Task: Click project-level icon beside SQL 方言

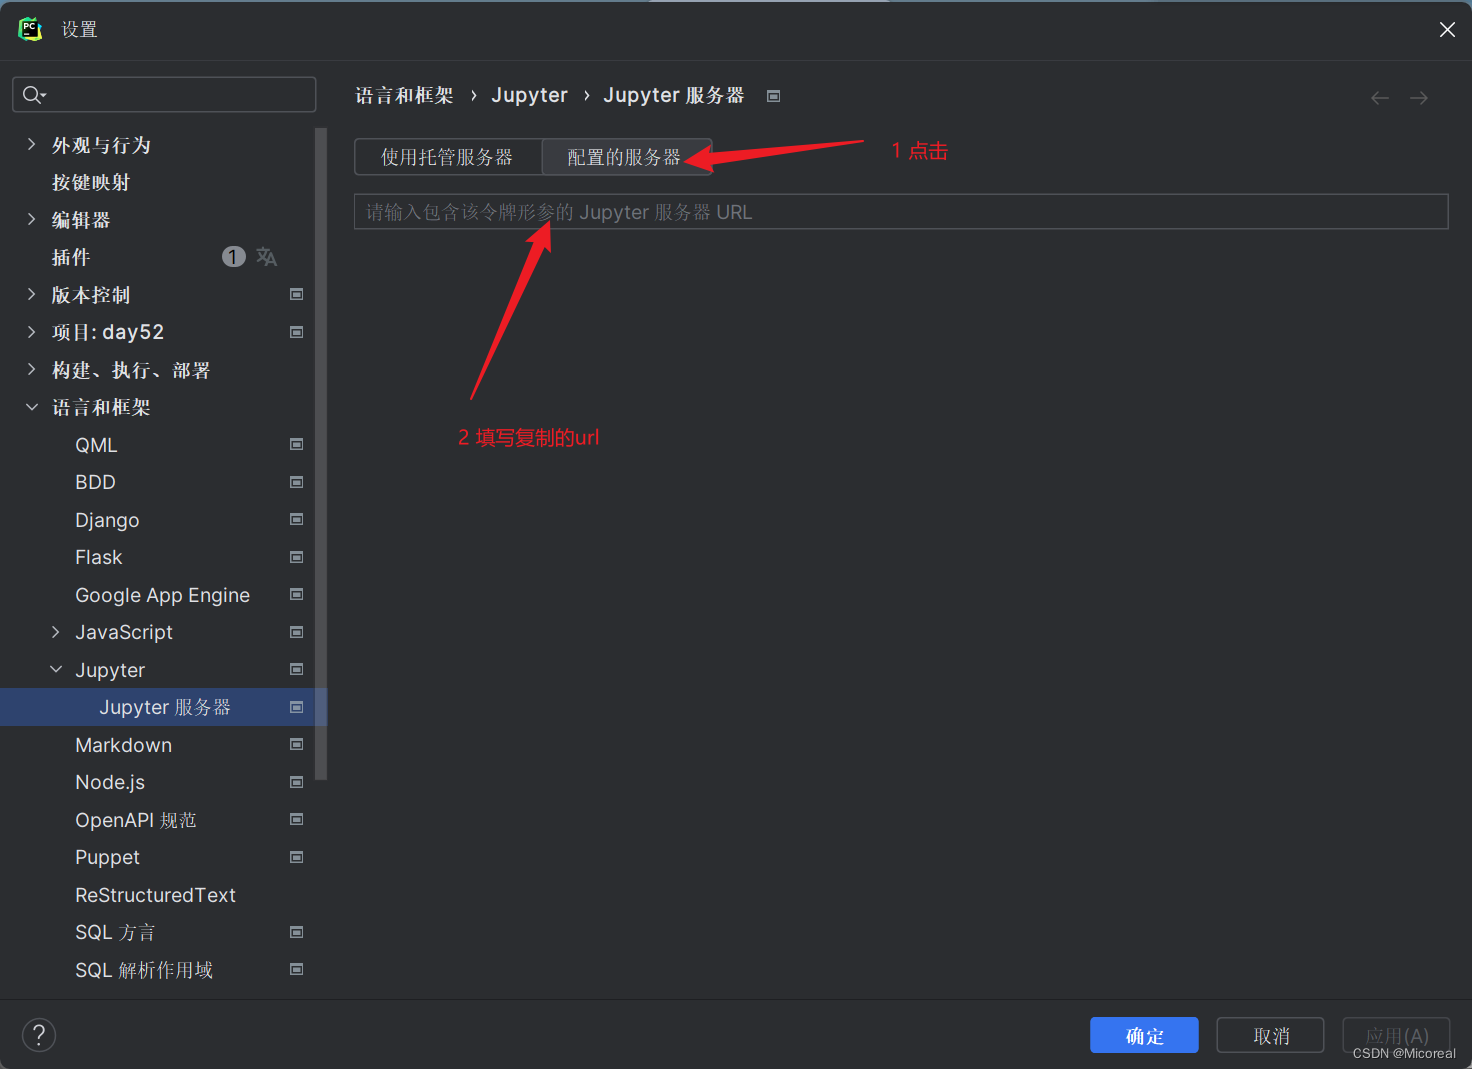Action: [296, 932]
